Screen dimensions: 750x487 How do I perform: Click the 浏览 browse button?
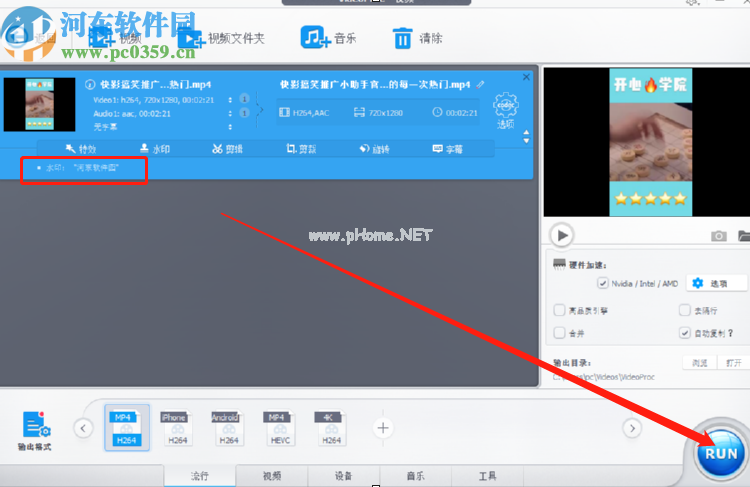point(699,363)
